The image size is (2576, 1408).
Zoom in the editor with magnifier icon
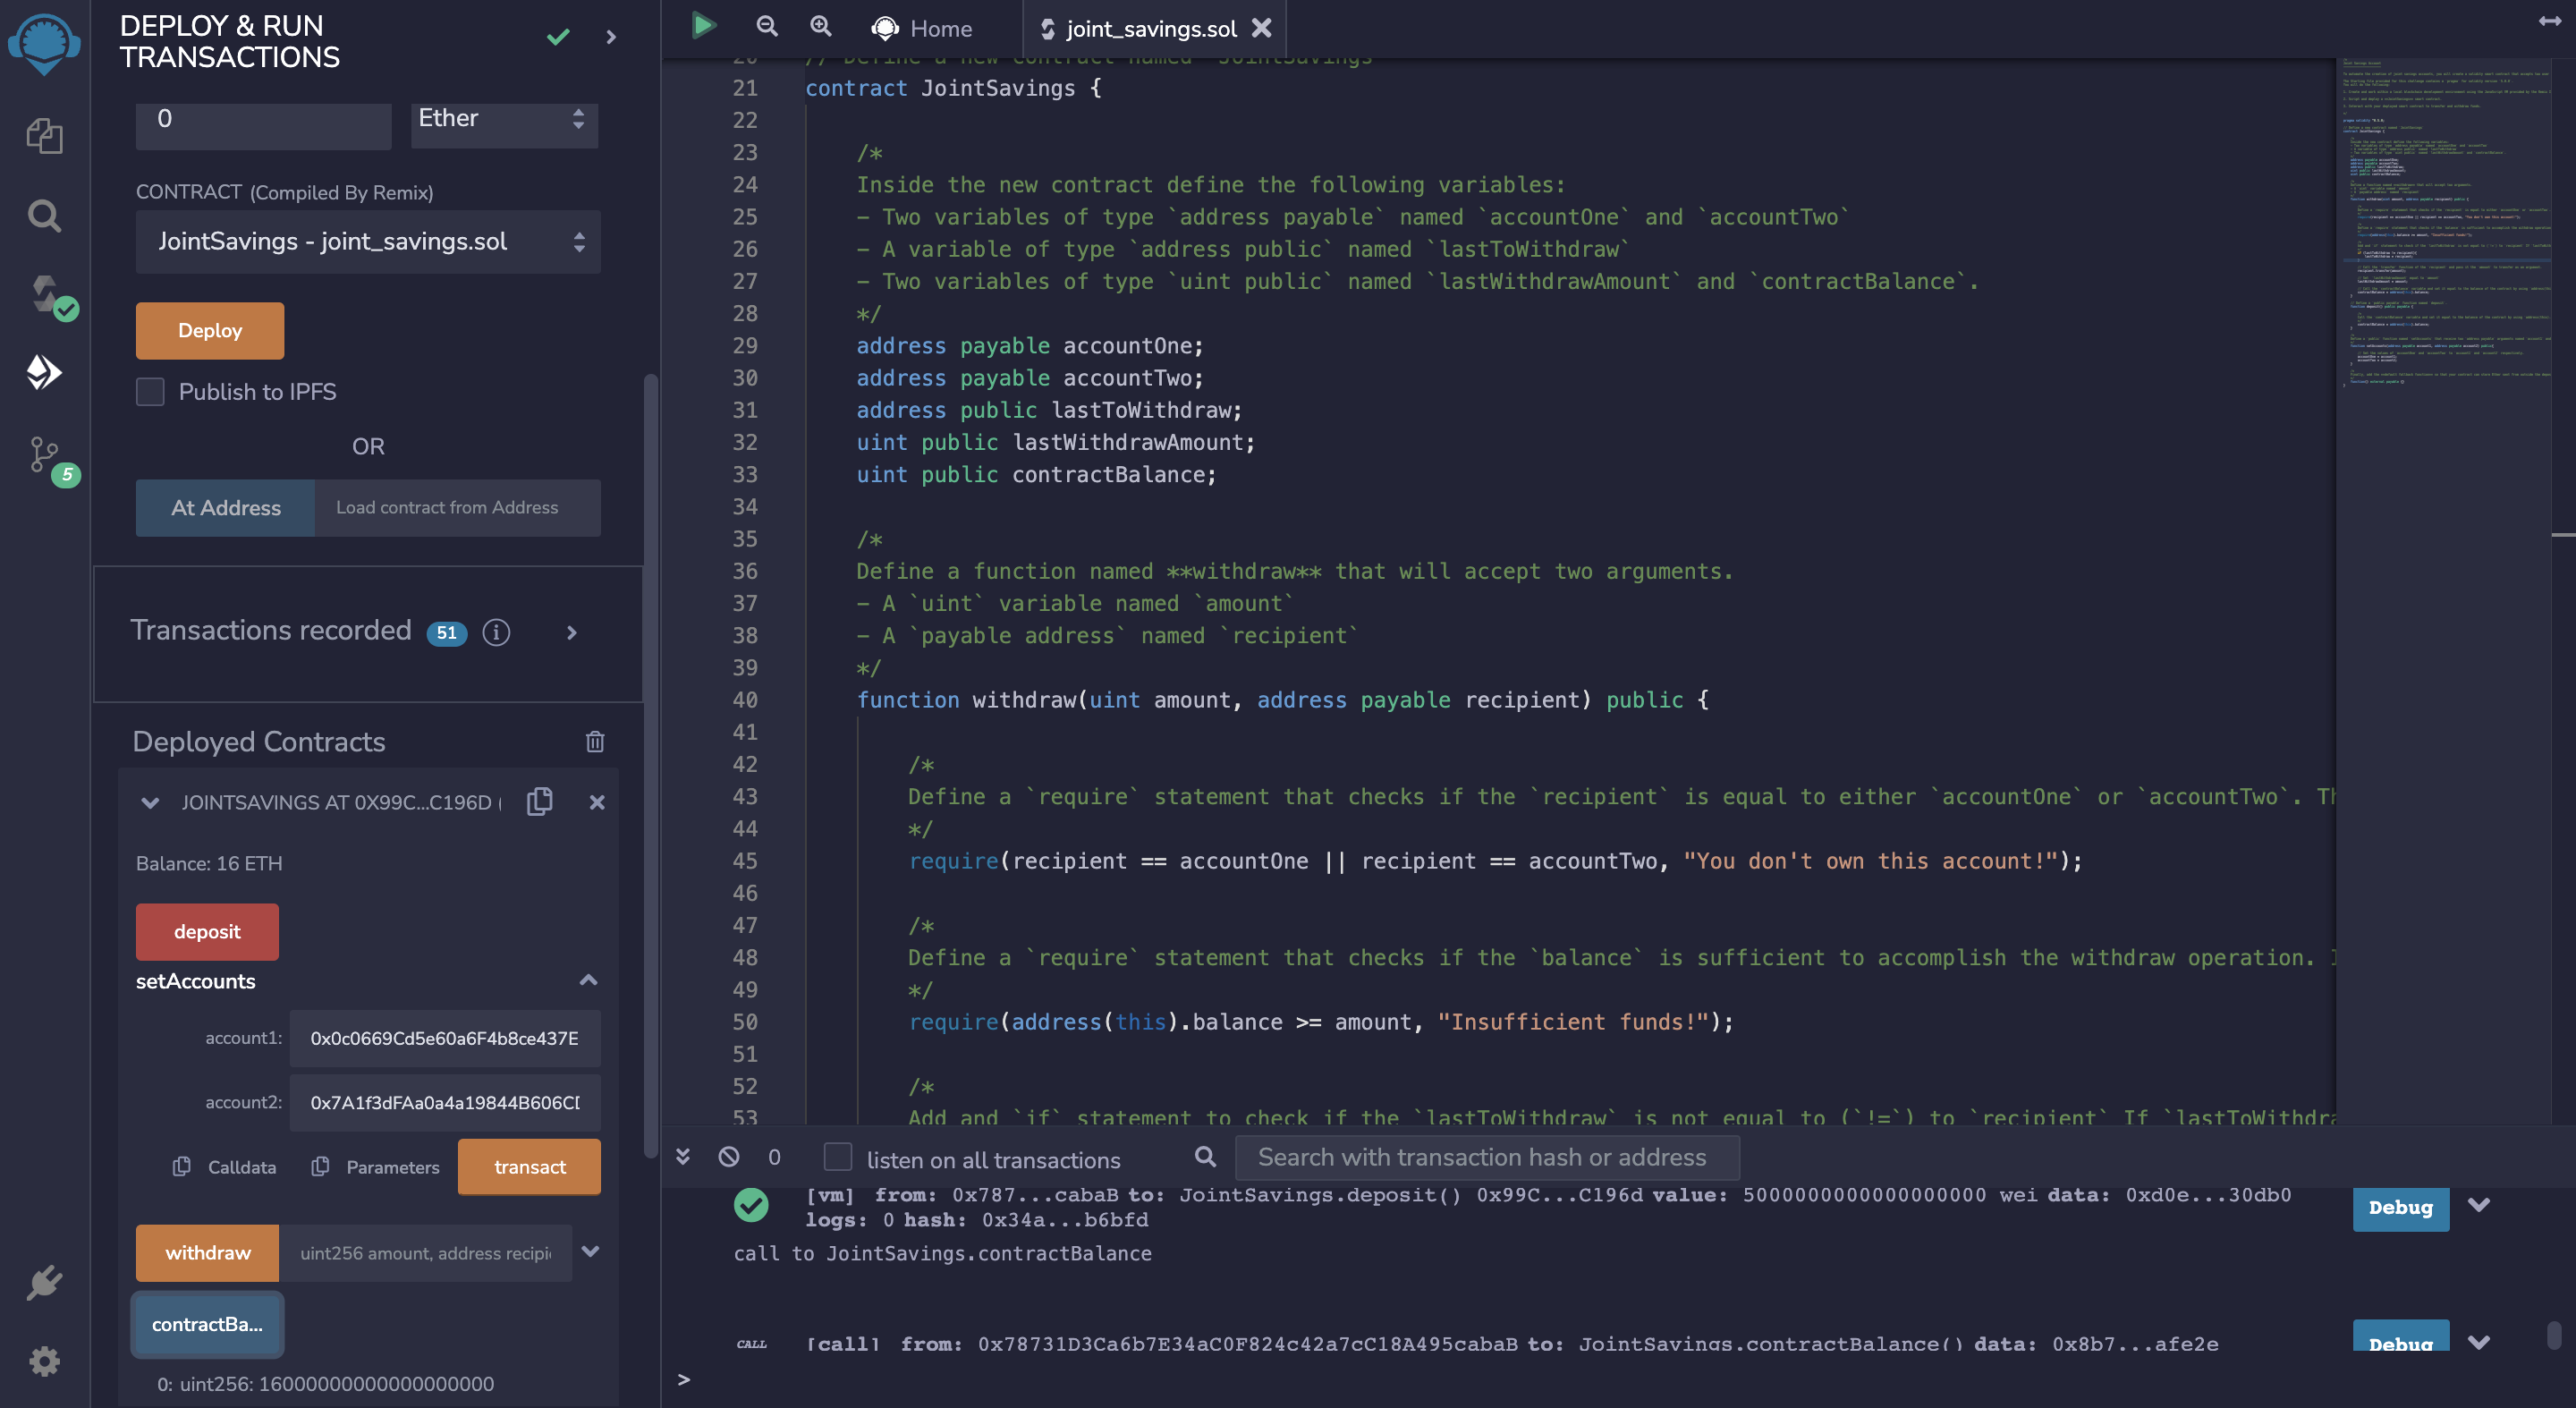click(820, 27)
